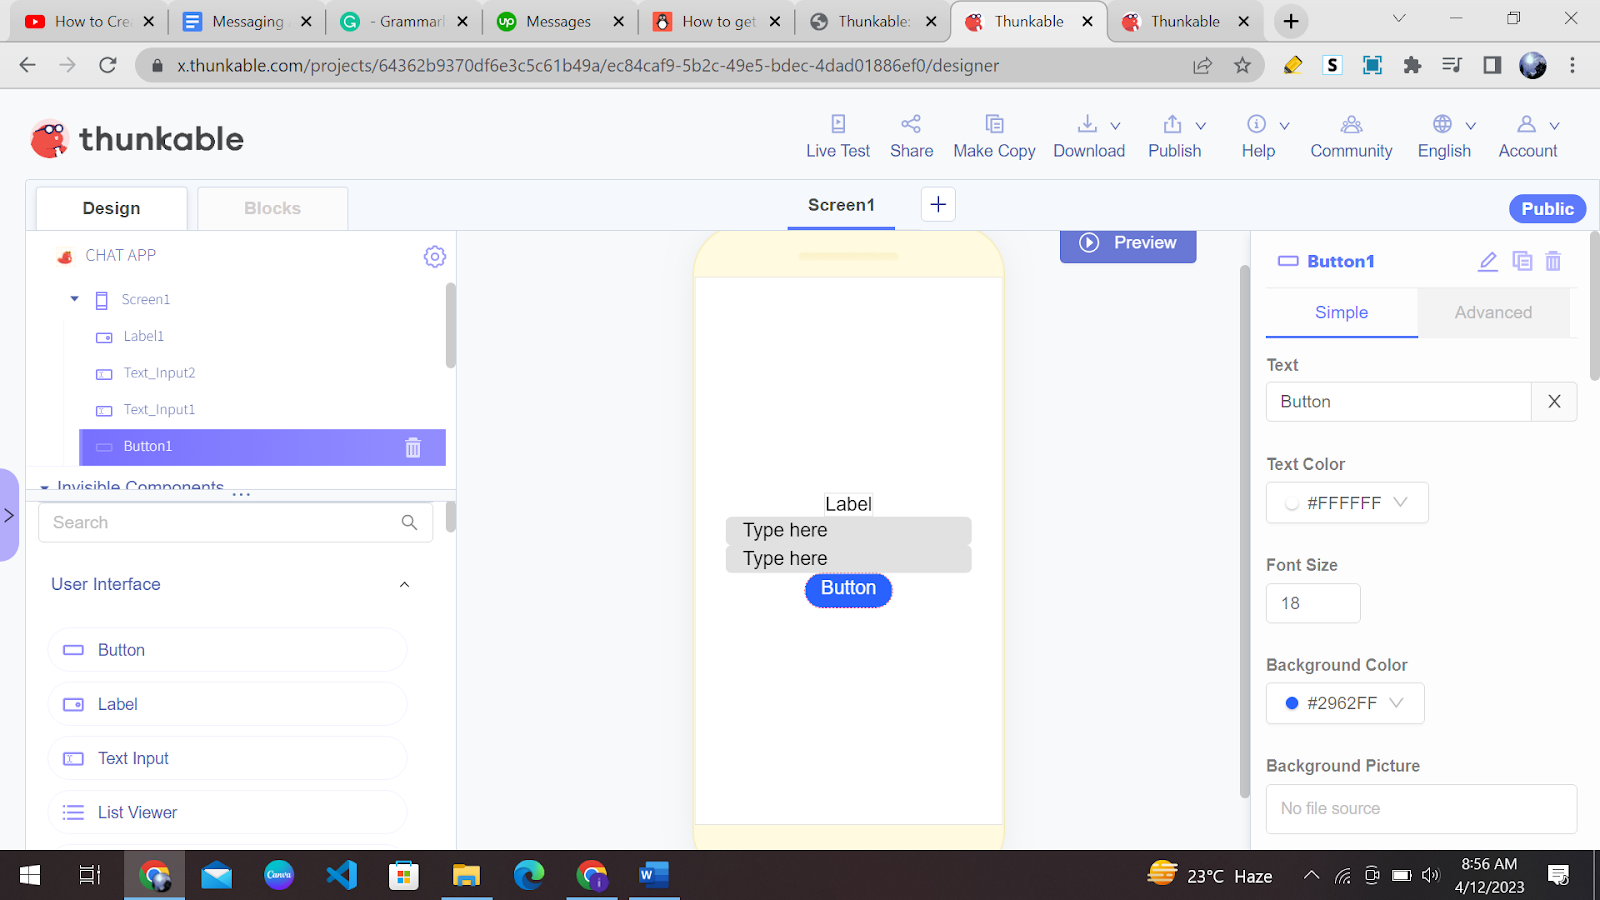Open Microsoft Edge from the taskbar
The width and height of the screenshot is (1600, 900).
529,876
